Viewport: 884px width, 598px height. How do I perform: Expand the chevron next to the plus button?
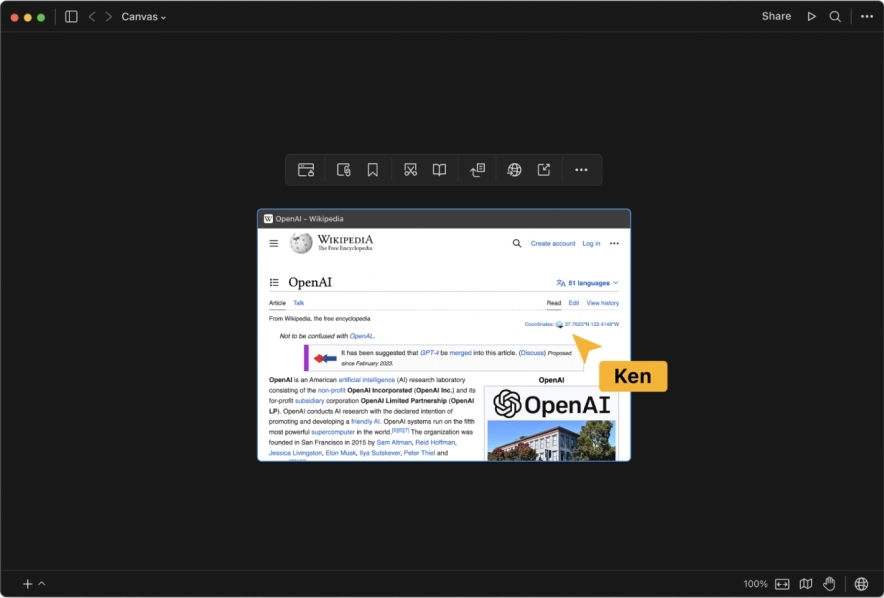click(x=42, y=584)
